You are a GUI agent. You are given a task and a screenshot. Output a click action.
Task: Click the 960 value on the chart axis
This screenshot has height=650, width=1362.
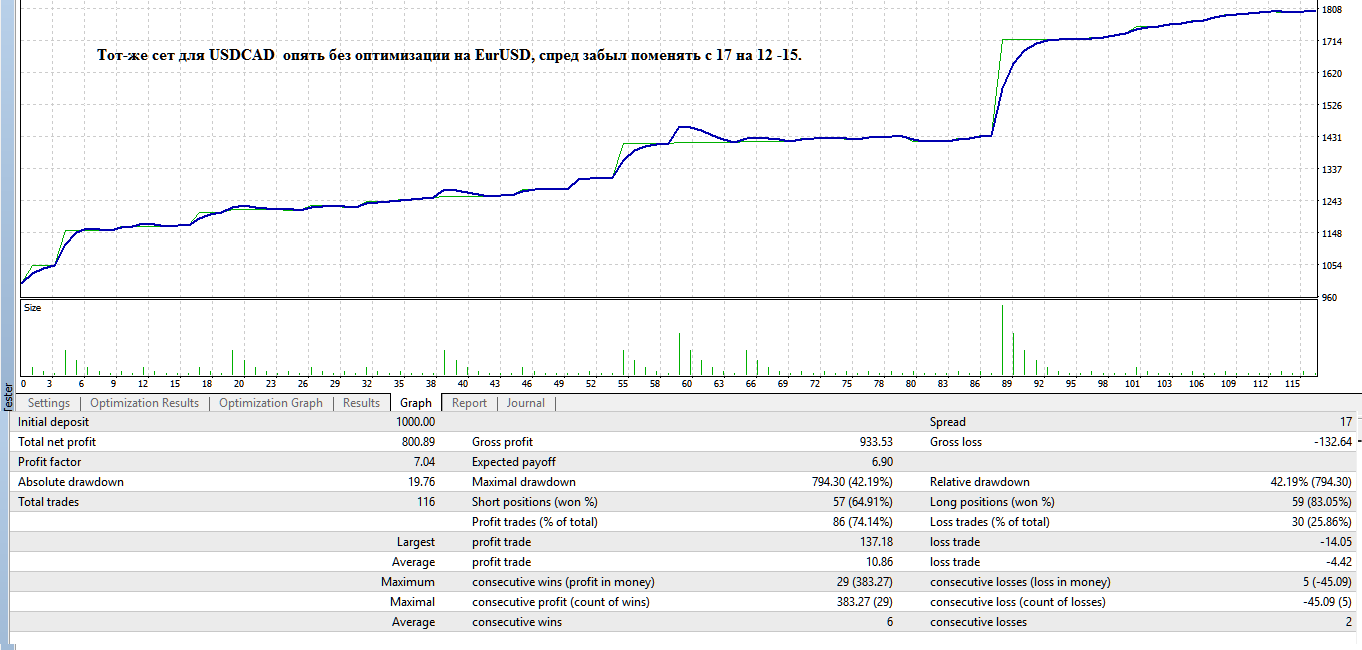pyautogui.click(x=1329, y=298)
